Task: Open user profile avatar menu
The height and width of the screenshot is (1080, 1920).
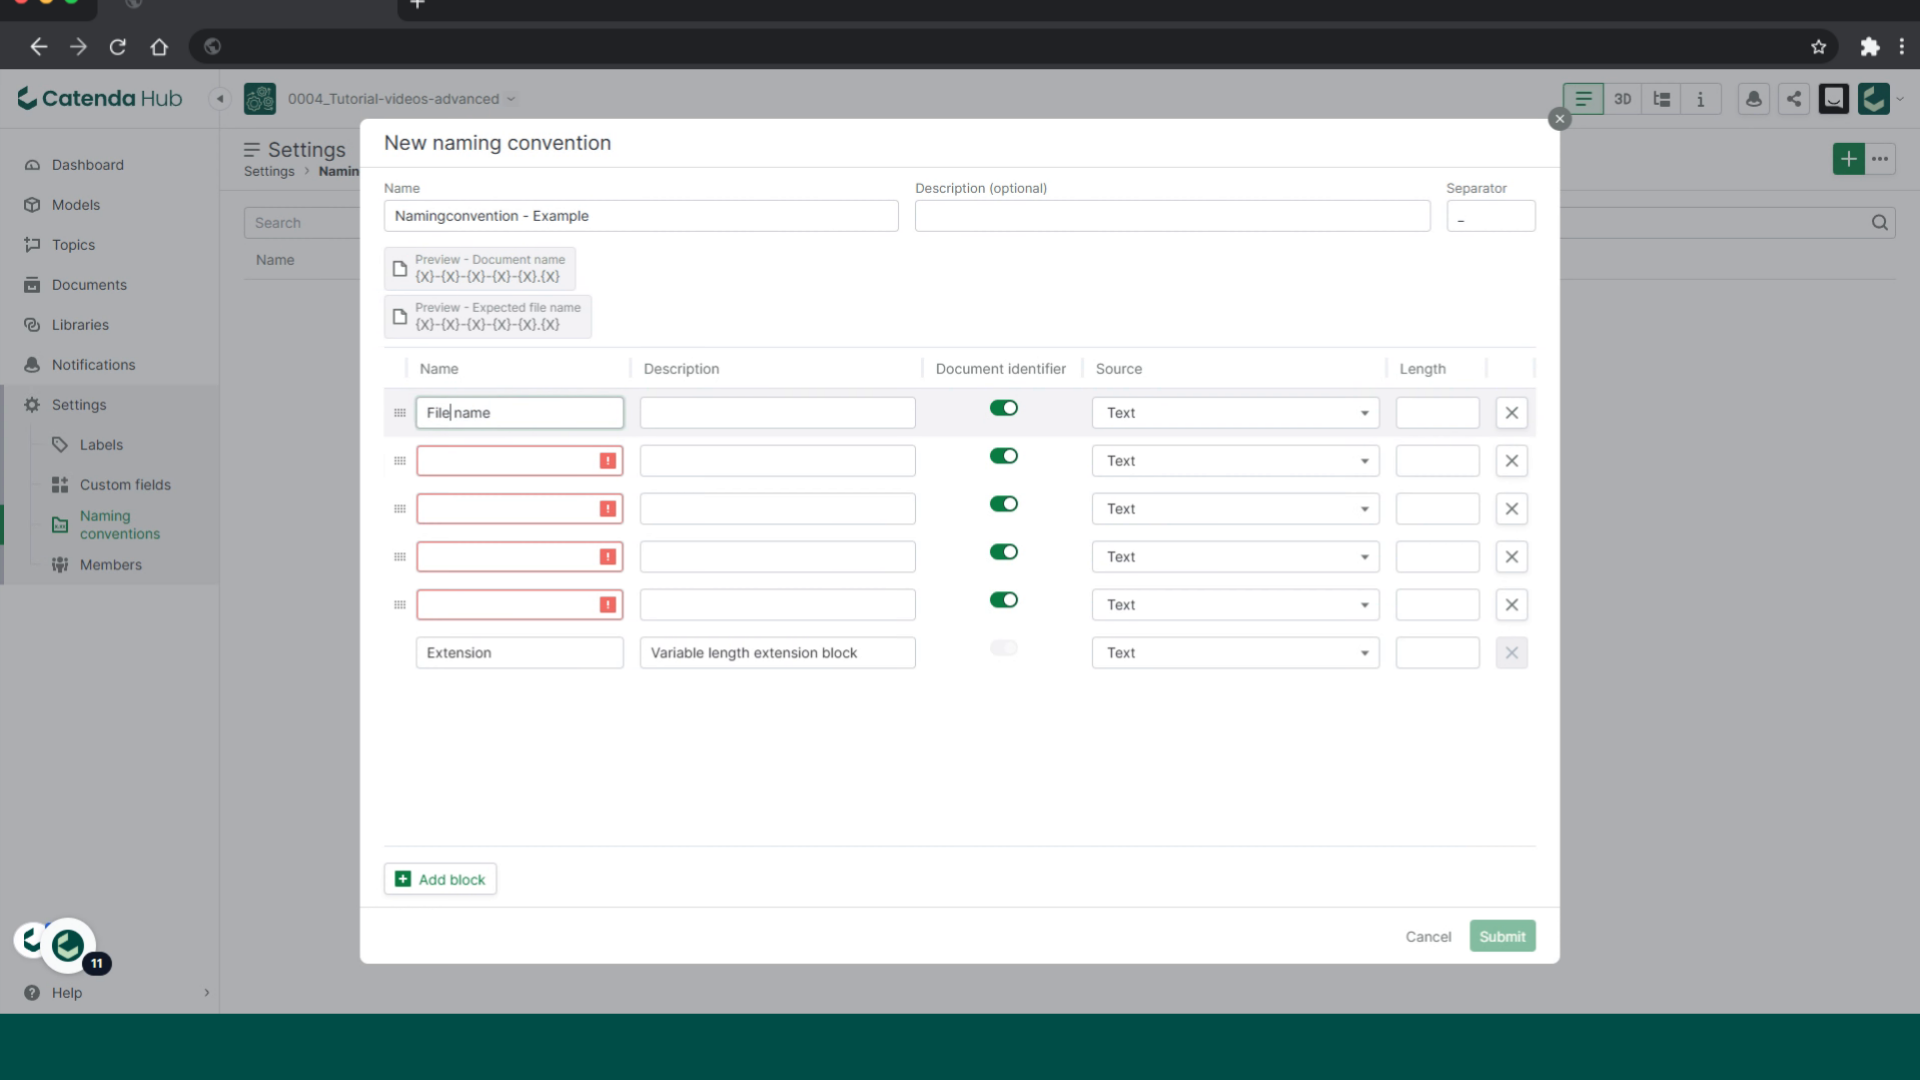Action: coord(1874,99)
